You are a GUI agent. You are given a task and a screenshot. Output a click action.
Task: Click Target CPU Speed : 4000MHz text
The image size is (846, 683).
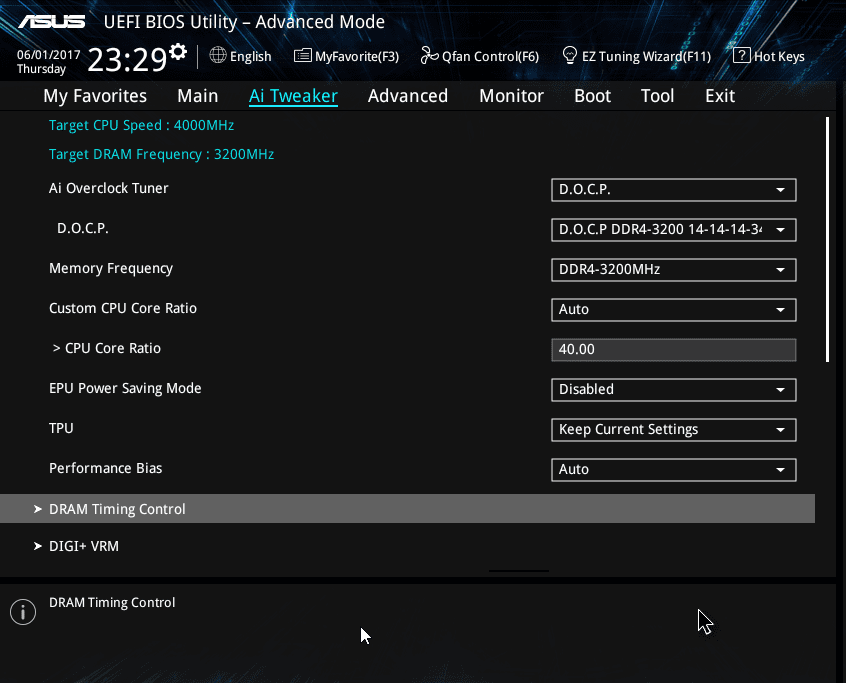[141, 125]
